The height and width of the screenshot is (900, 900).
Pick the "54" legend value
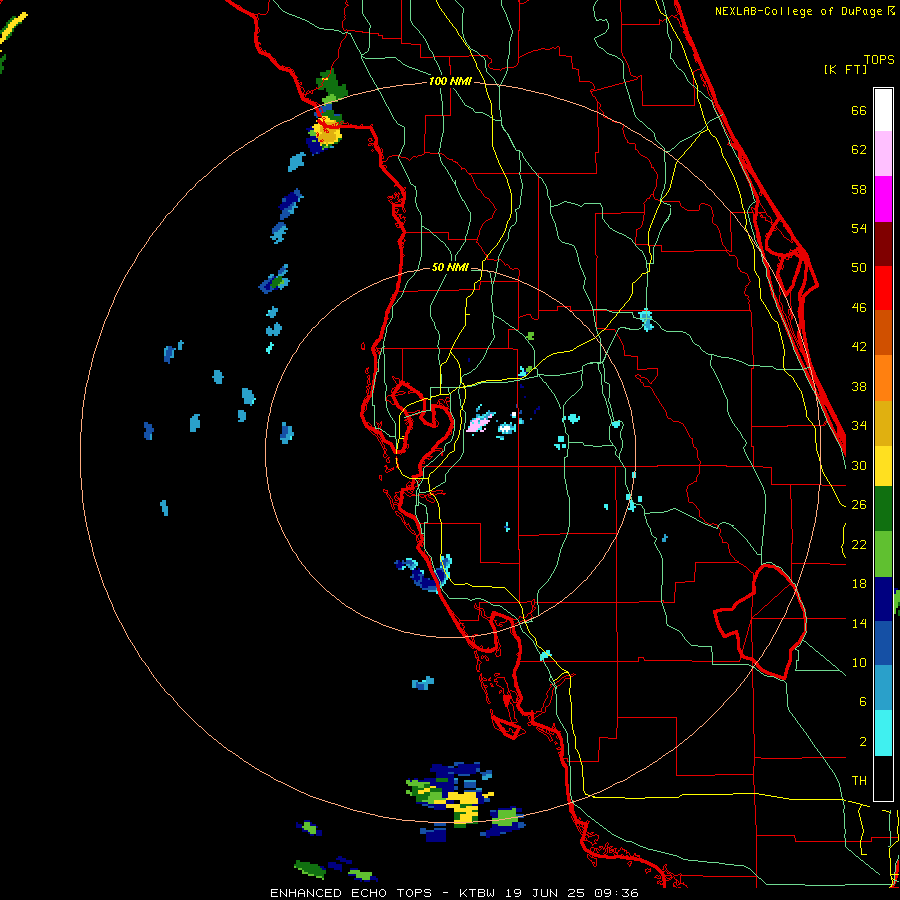[x=859, y=228]
